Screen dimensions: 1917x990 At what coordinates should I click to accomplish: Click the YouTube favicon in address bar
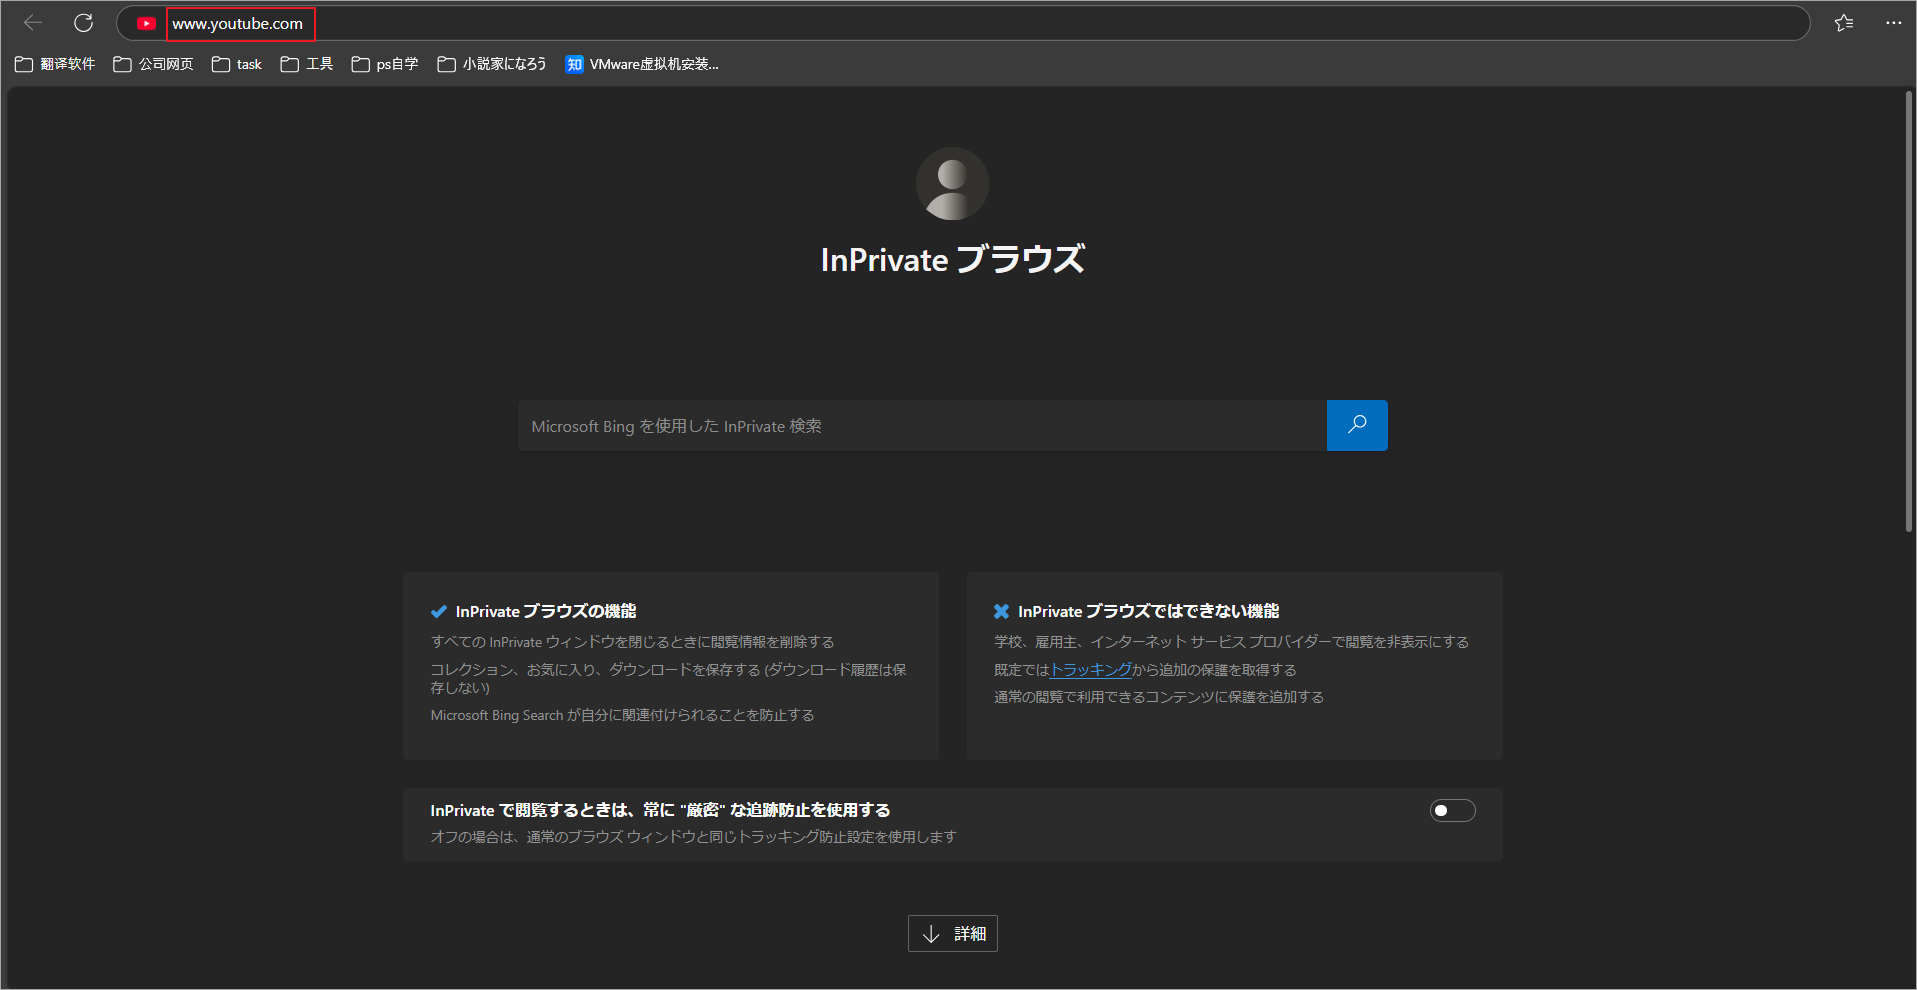click(147, 23)
